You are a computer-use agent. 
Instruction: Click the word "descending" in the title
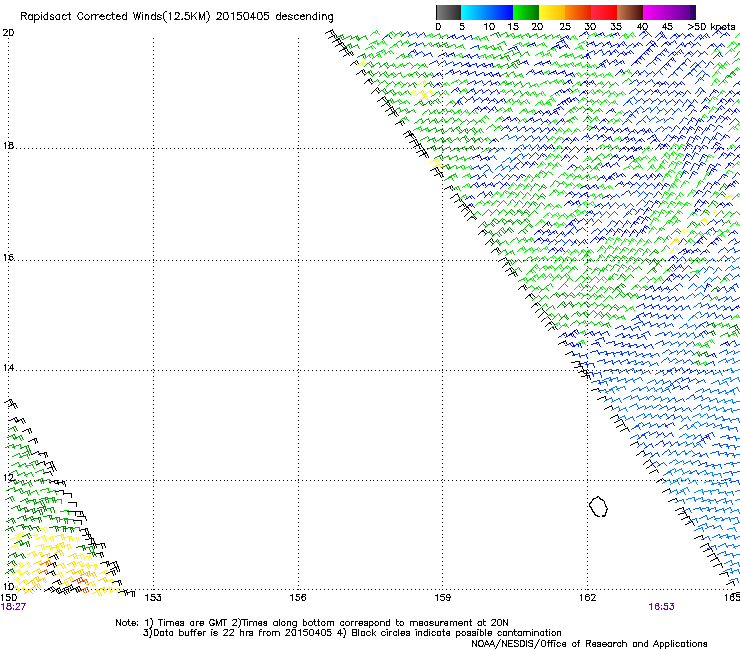point(304,17)
